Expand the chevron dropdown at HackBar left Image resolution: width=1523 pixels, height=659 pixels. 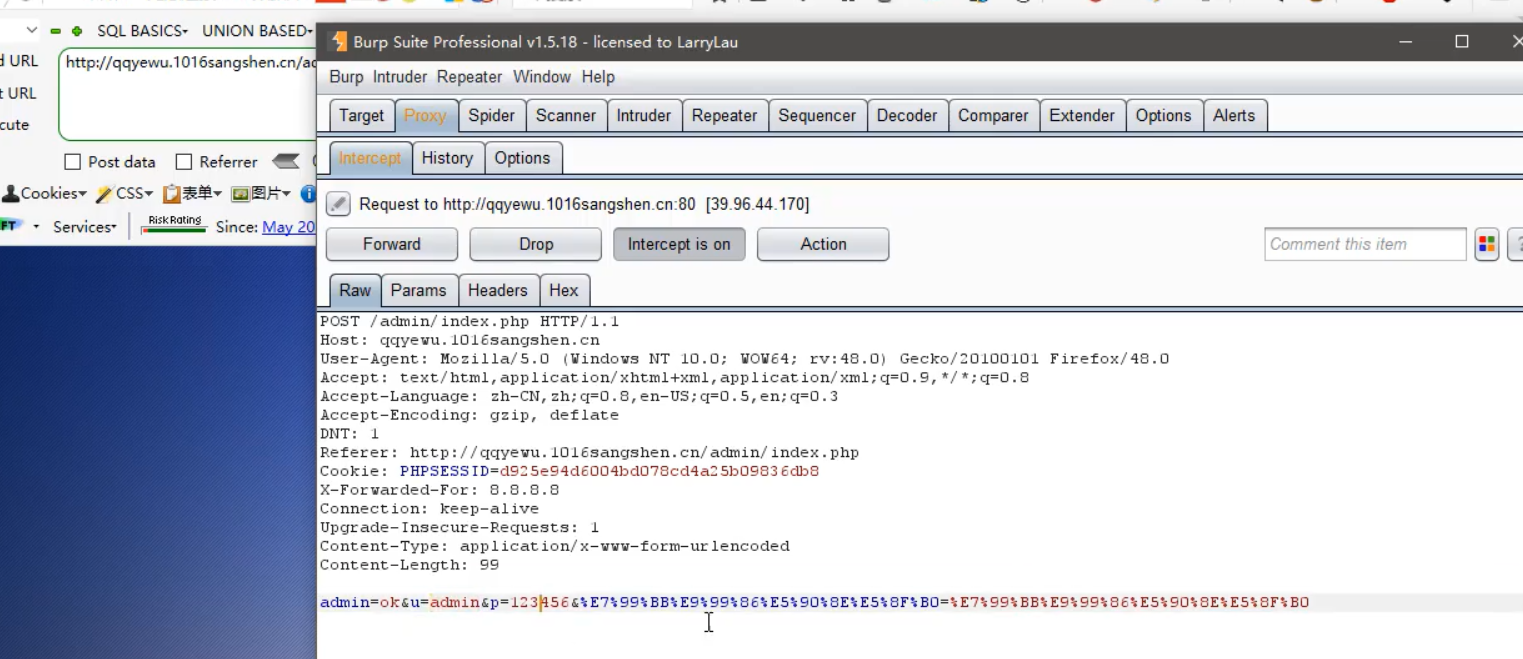[x=32, y=31]
